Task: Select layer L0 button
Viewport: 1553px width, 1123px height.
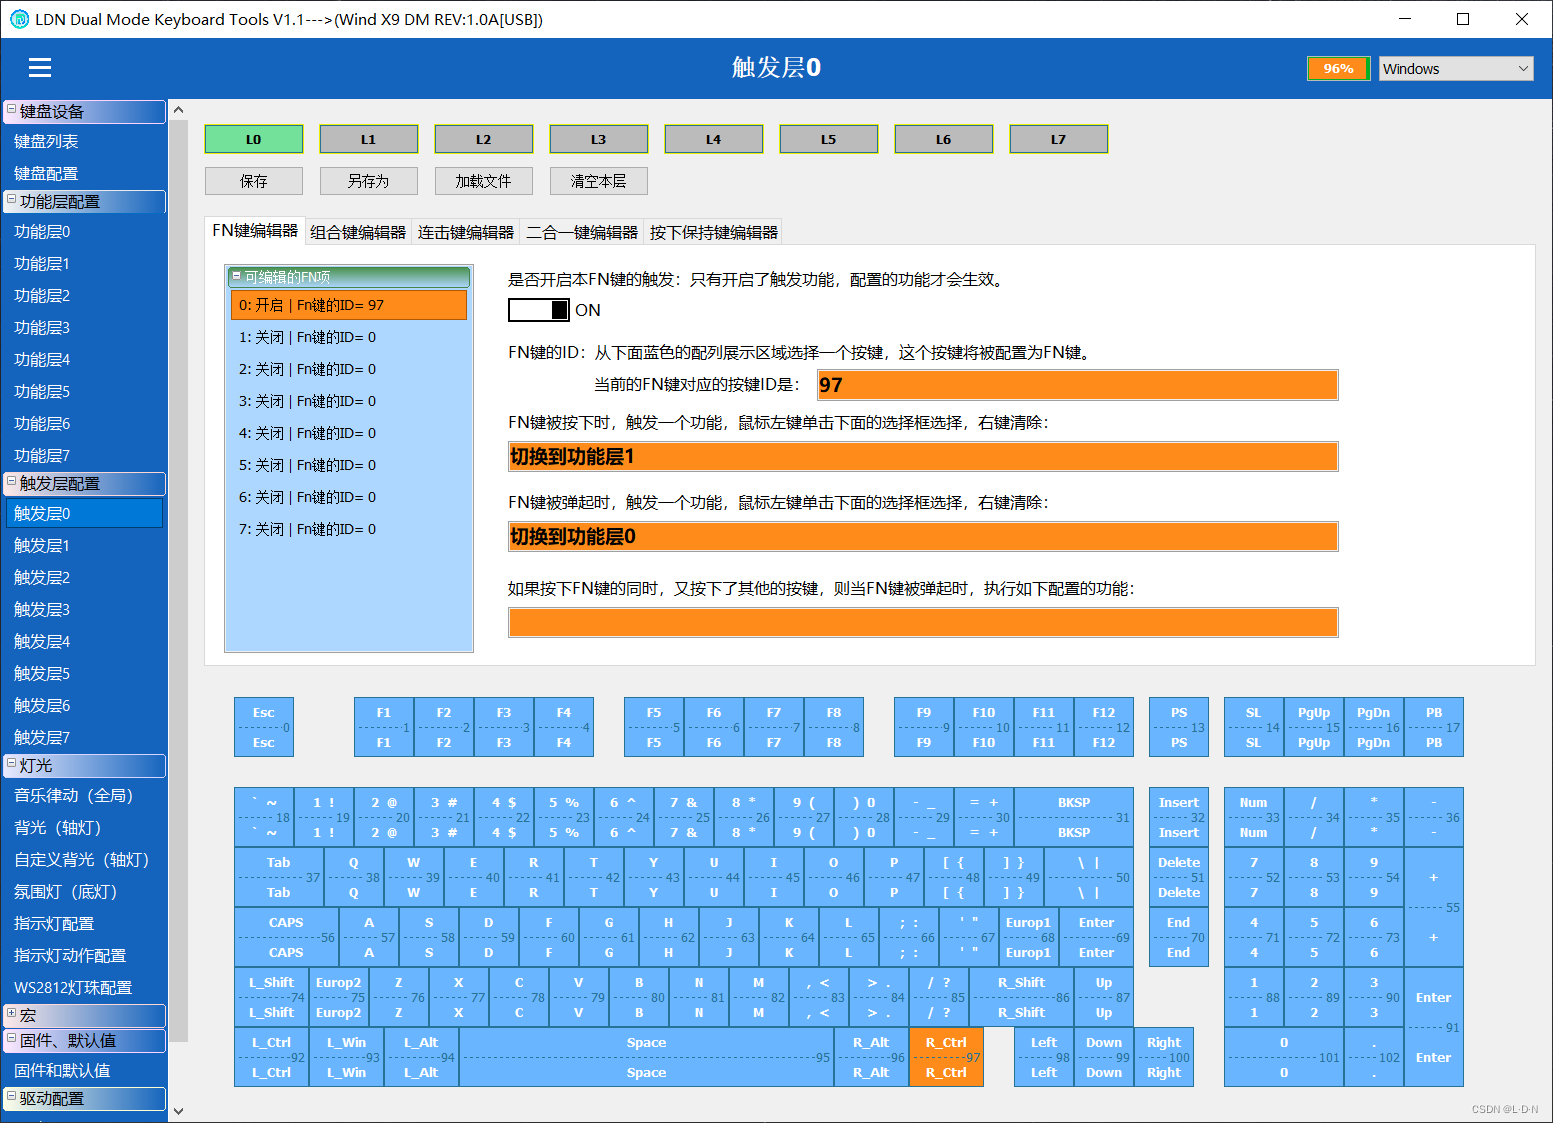Action: (x=254, y=139)
